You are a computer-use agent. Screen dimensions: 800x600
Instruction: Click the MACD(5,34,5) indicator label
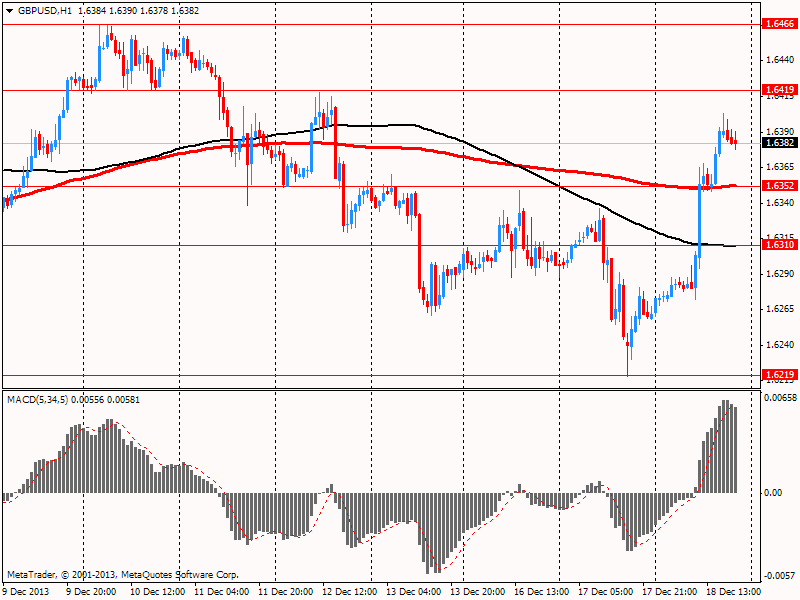[38, 399]
